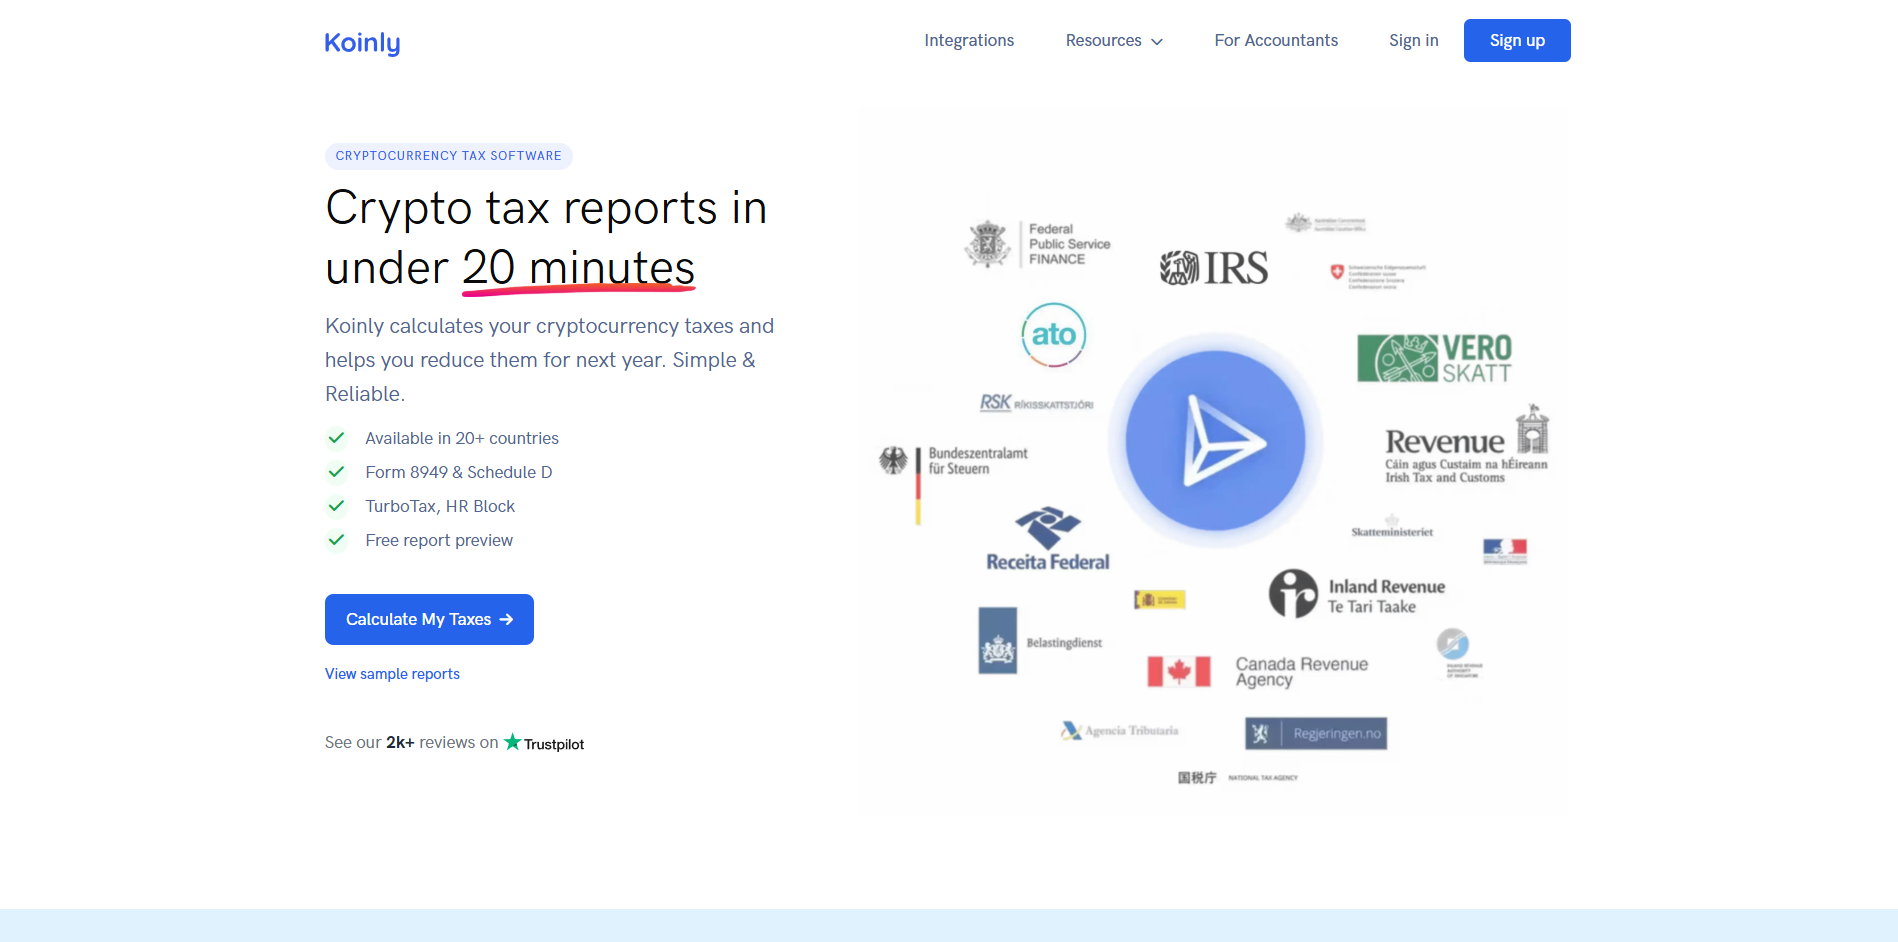Open the View sample reports link
1898x942 pixels.
pos(392,674)
